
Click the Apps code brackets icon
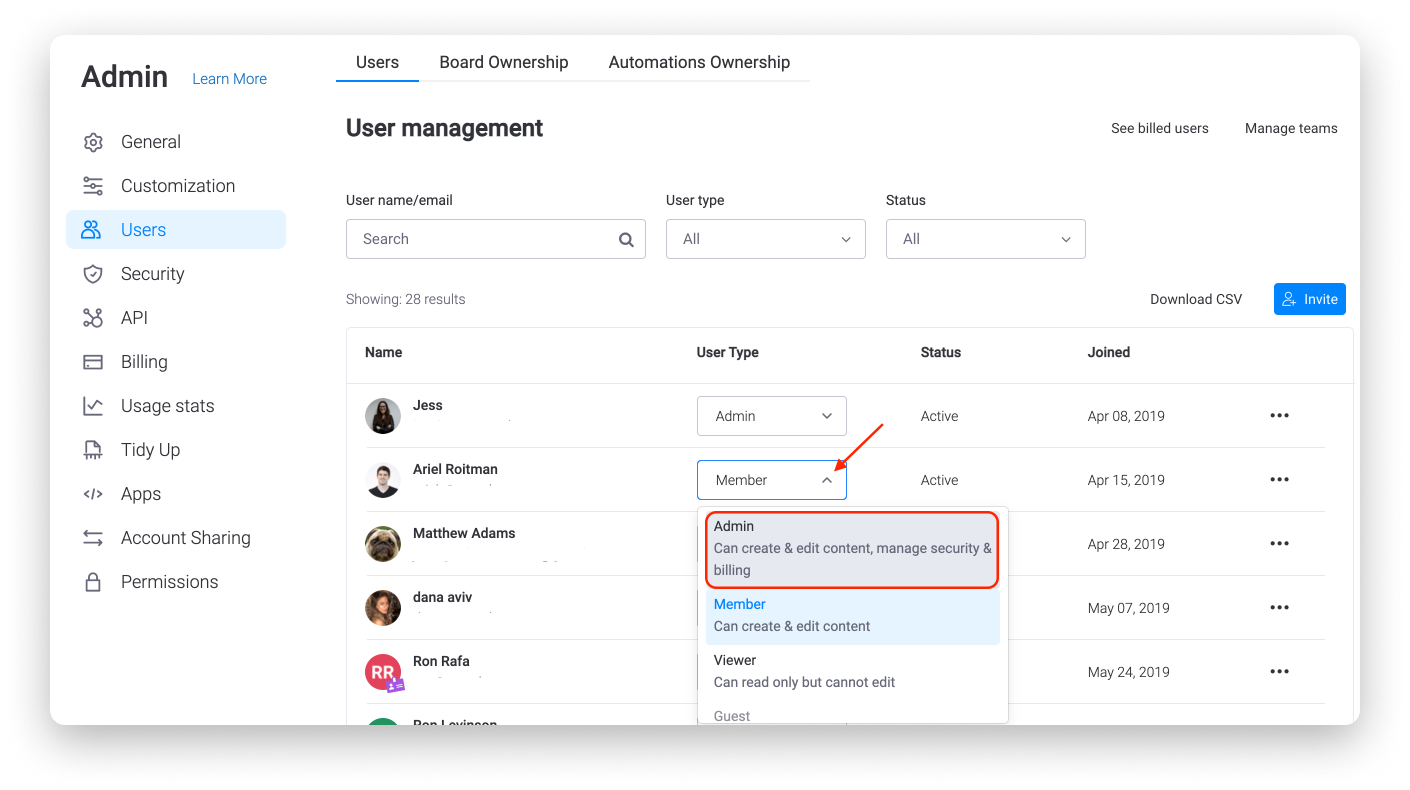[93, 494]
